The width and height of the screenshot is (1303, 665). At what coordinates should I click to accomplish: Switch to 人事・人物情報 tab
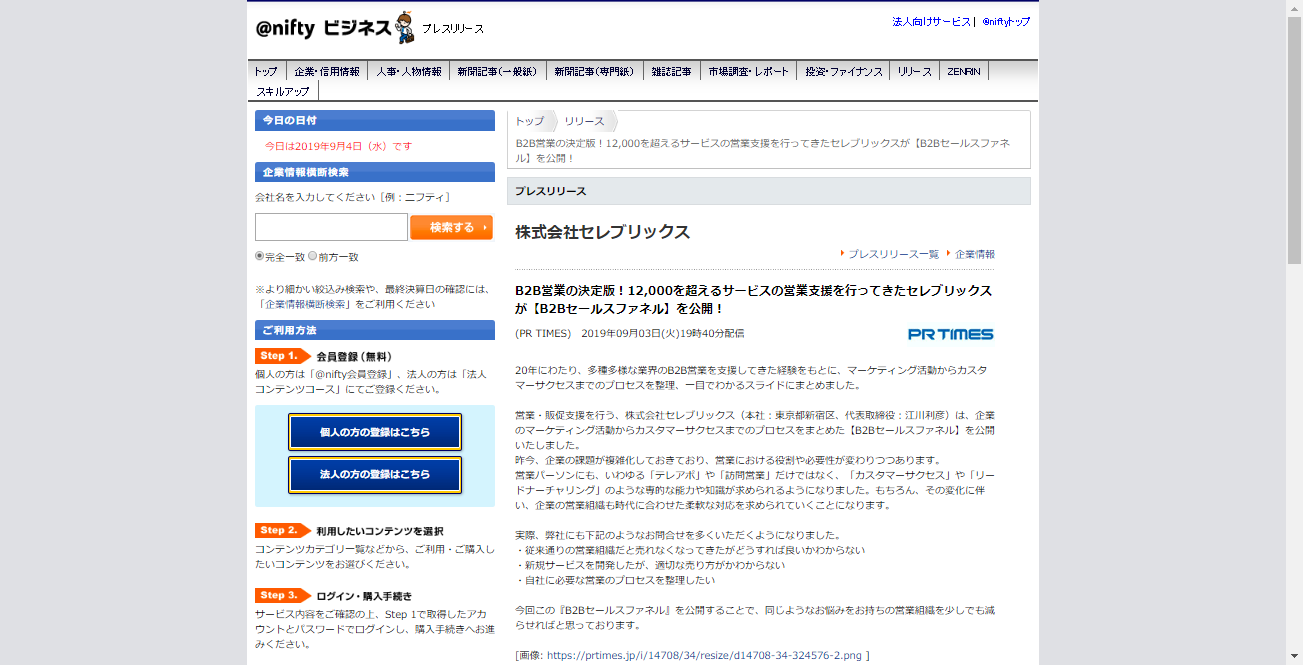408,71
